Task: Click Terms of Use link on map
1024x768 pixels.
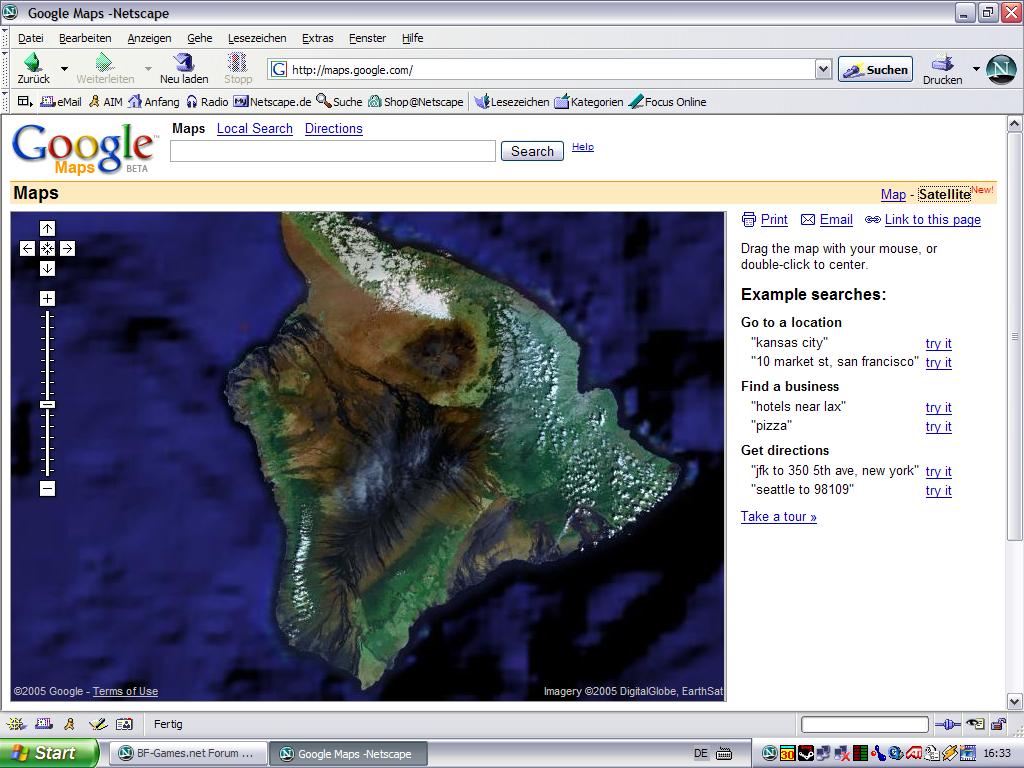Action: [x=125, y=691]
